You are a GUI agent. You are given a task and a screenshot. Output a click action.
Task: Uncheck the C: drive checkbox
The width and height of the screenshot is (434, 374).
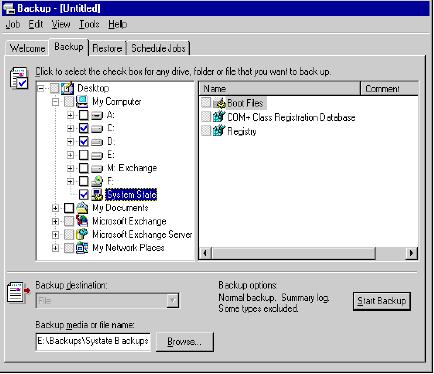point(83,128)
